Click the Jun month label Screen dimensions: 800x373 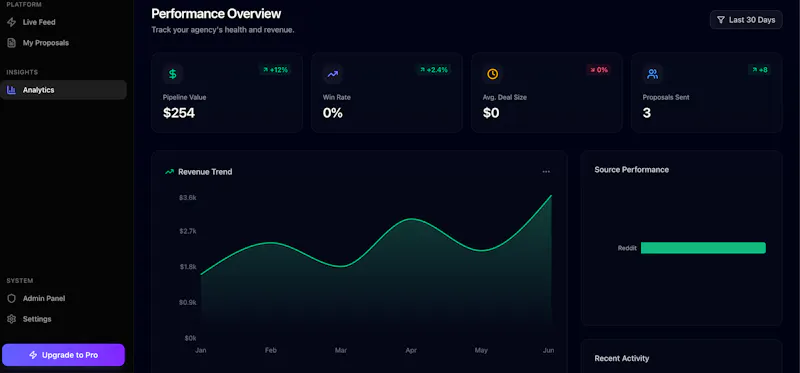549,351
